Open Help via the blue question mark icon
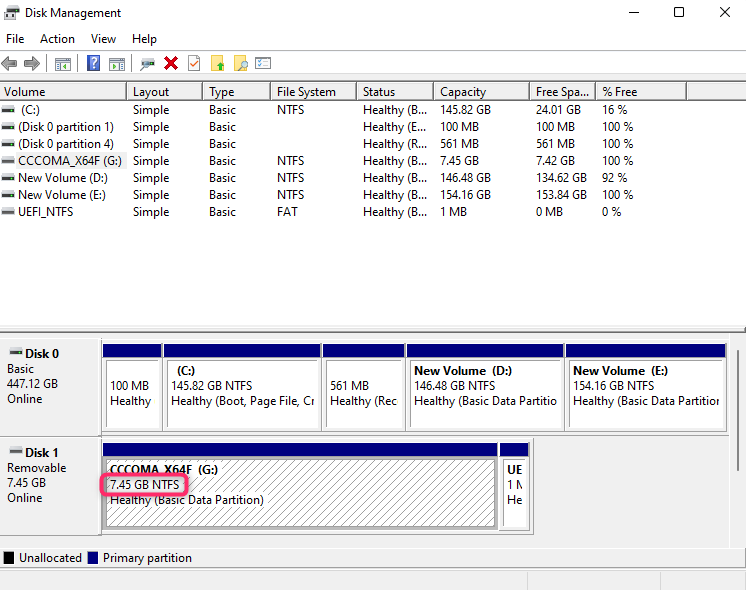 coord(93,63)
